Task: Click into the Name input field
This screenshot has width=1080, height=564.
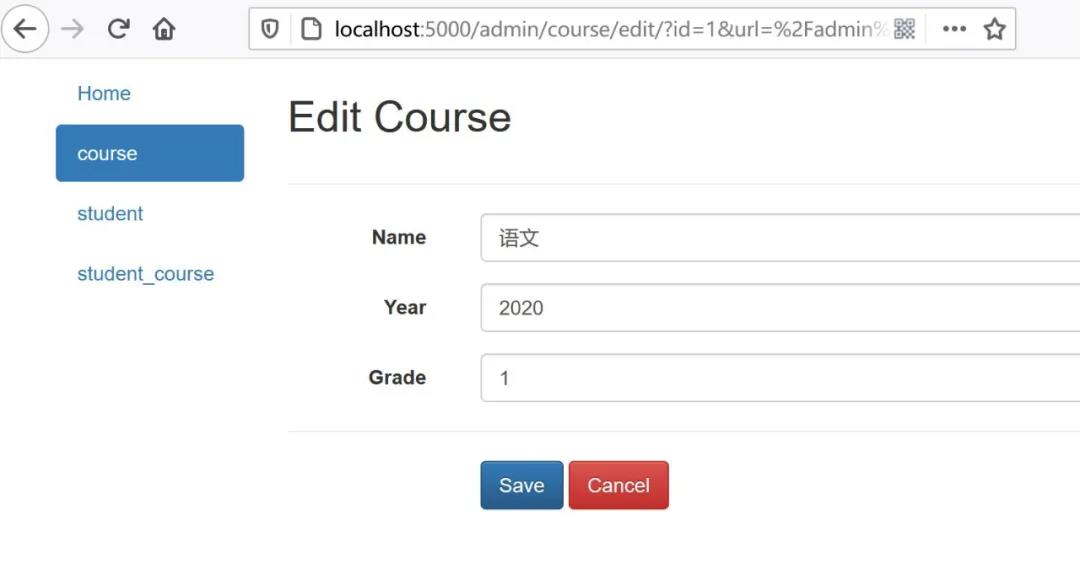Action: coord(780,238)
